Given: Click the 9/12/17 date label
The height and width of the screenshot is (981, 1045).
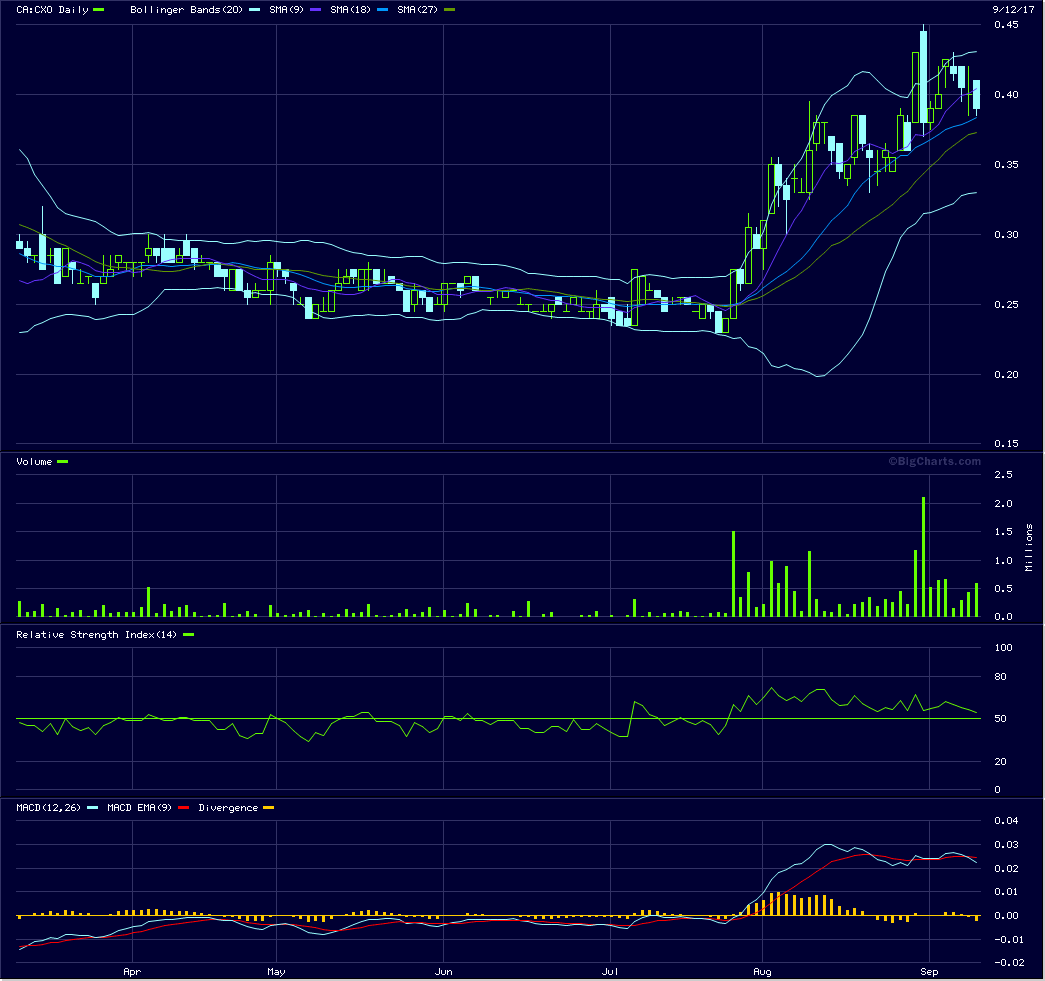Looking at the screenshot, I should pos(1013,10).
